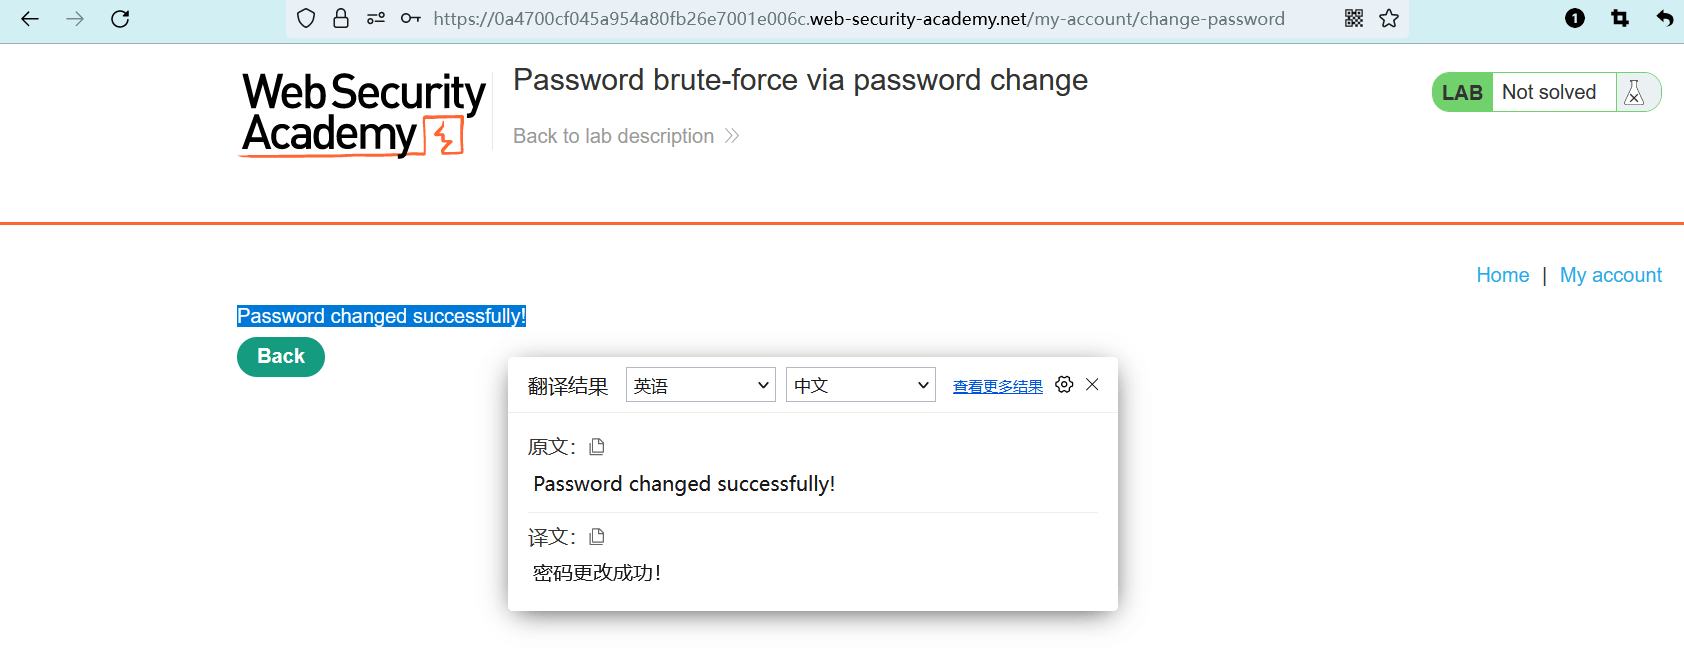The height and width of the screenshot is (662, 1684).
Task: Click the green Back button
Action: 281,357
